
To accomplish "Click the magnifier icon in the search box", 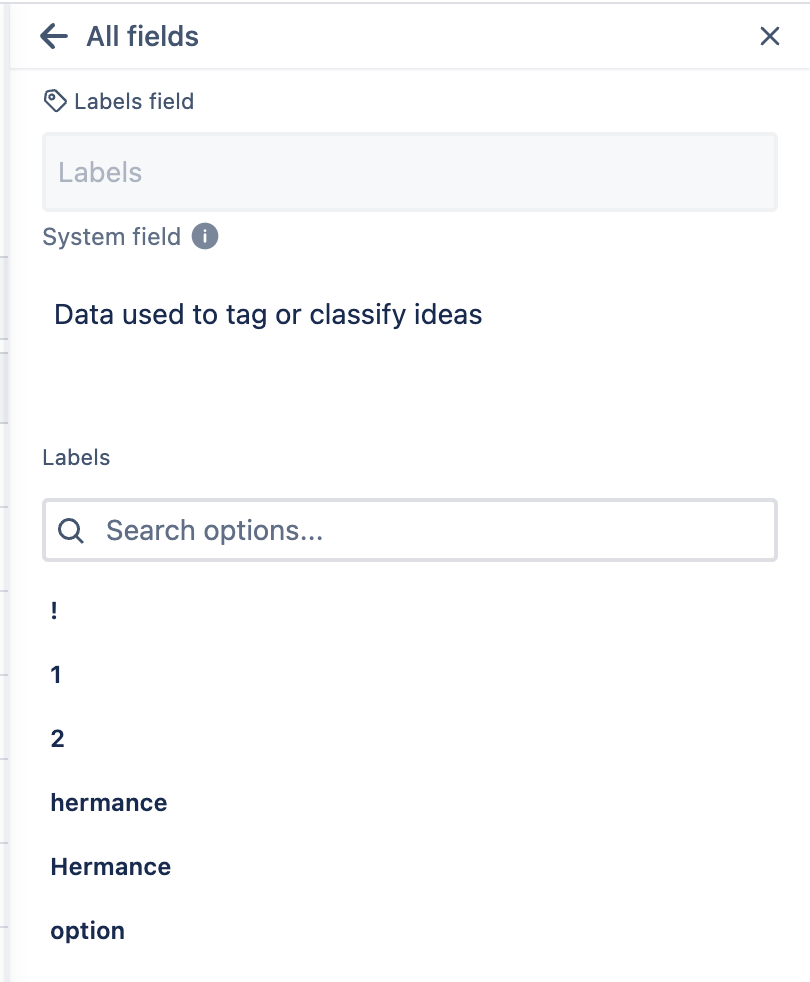I will [x=71, y=530].
